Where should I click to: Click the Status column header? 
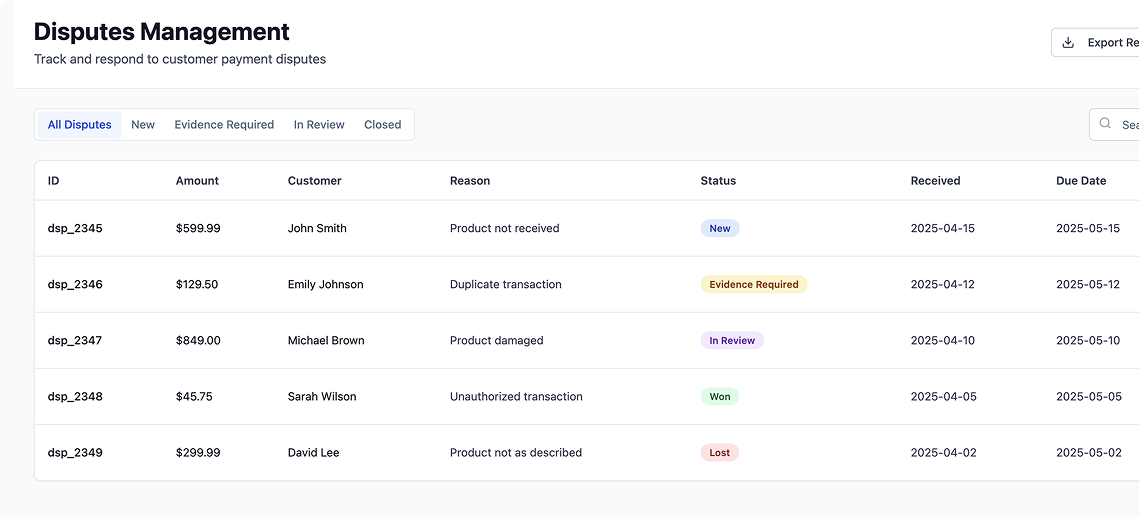point(718,181)
